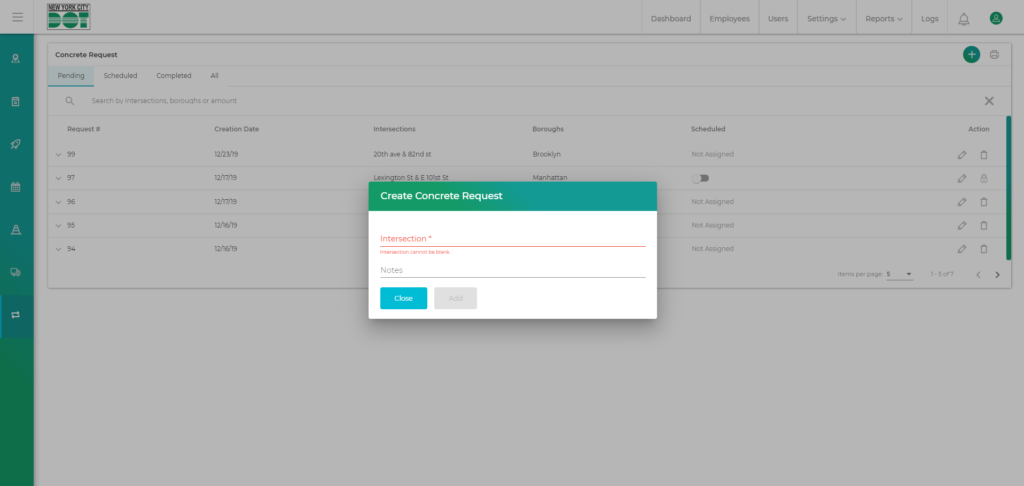Image resolution: width=1024 pixels, height=486 pixels.
Task: Click the print icon in Concrete Request header
Action: click(x=994, y=54)
